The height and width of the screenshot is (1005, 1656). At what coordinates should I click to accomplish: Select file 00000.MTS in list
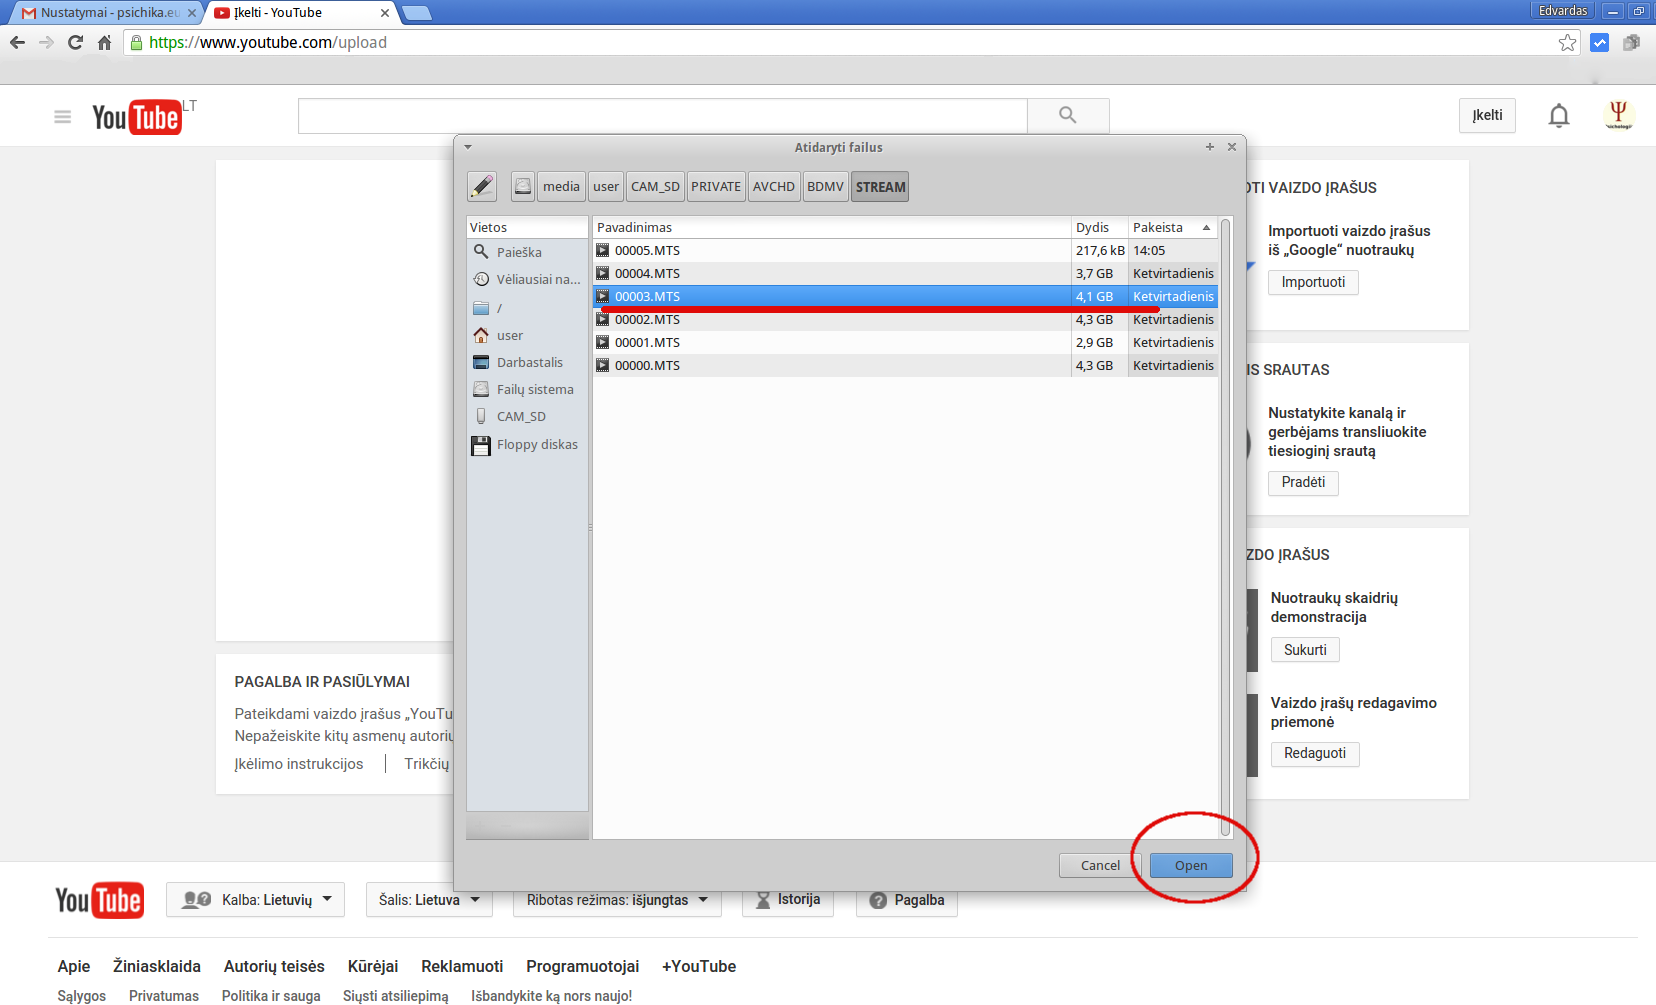[905, 365]
